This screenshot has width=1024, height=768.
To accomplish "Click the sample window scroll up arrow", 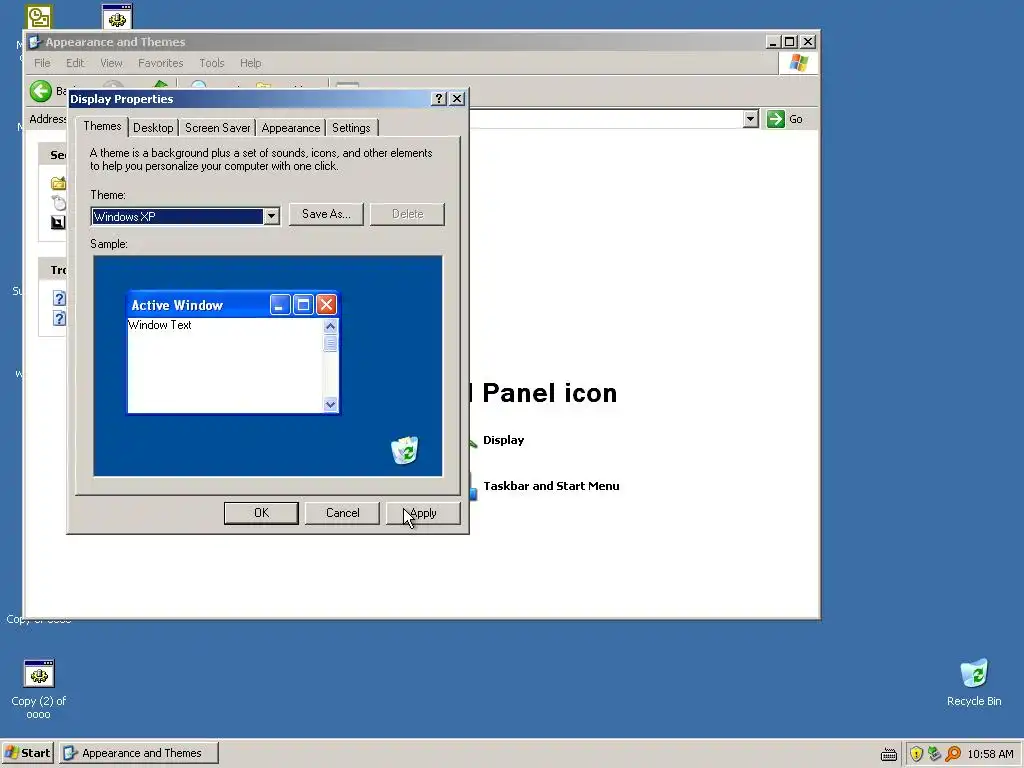I will [330, 326].
